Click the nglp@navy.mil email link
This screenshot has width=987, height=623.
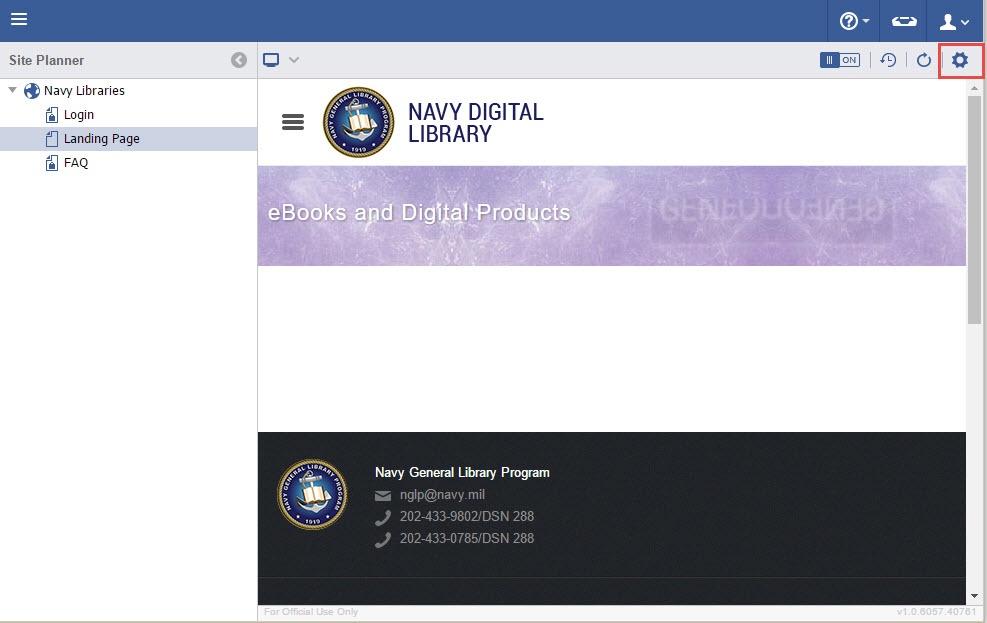pyautogui.click(x=442, y=495)
